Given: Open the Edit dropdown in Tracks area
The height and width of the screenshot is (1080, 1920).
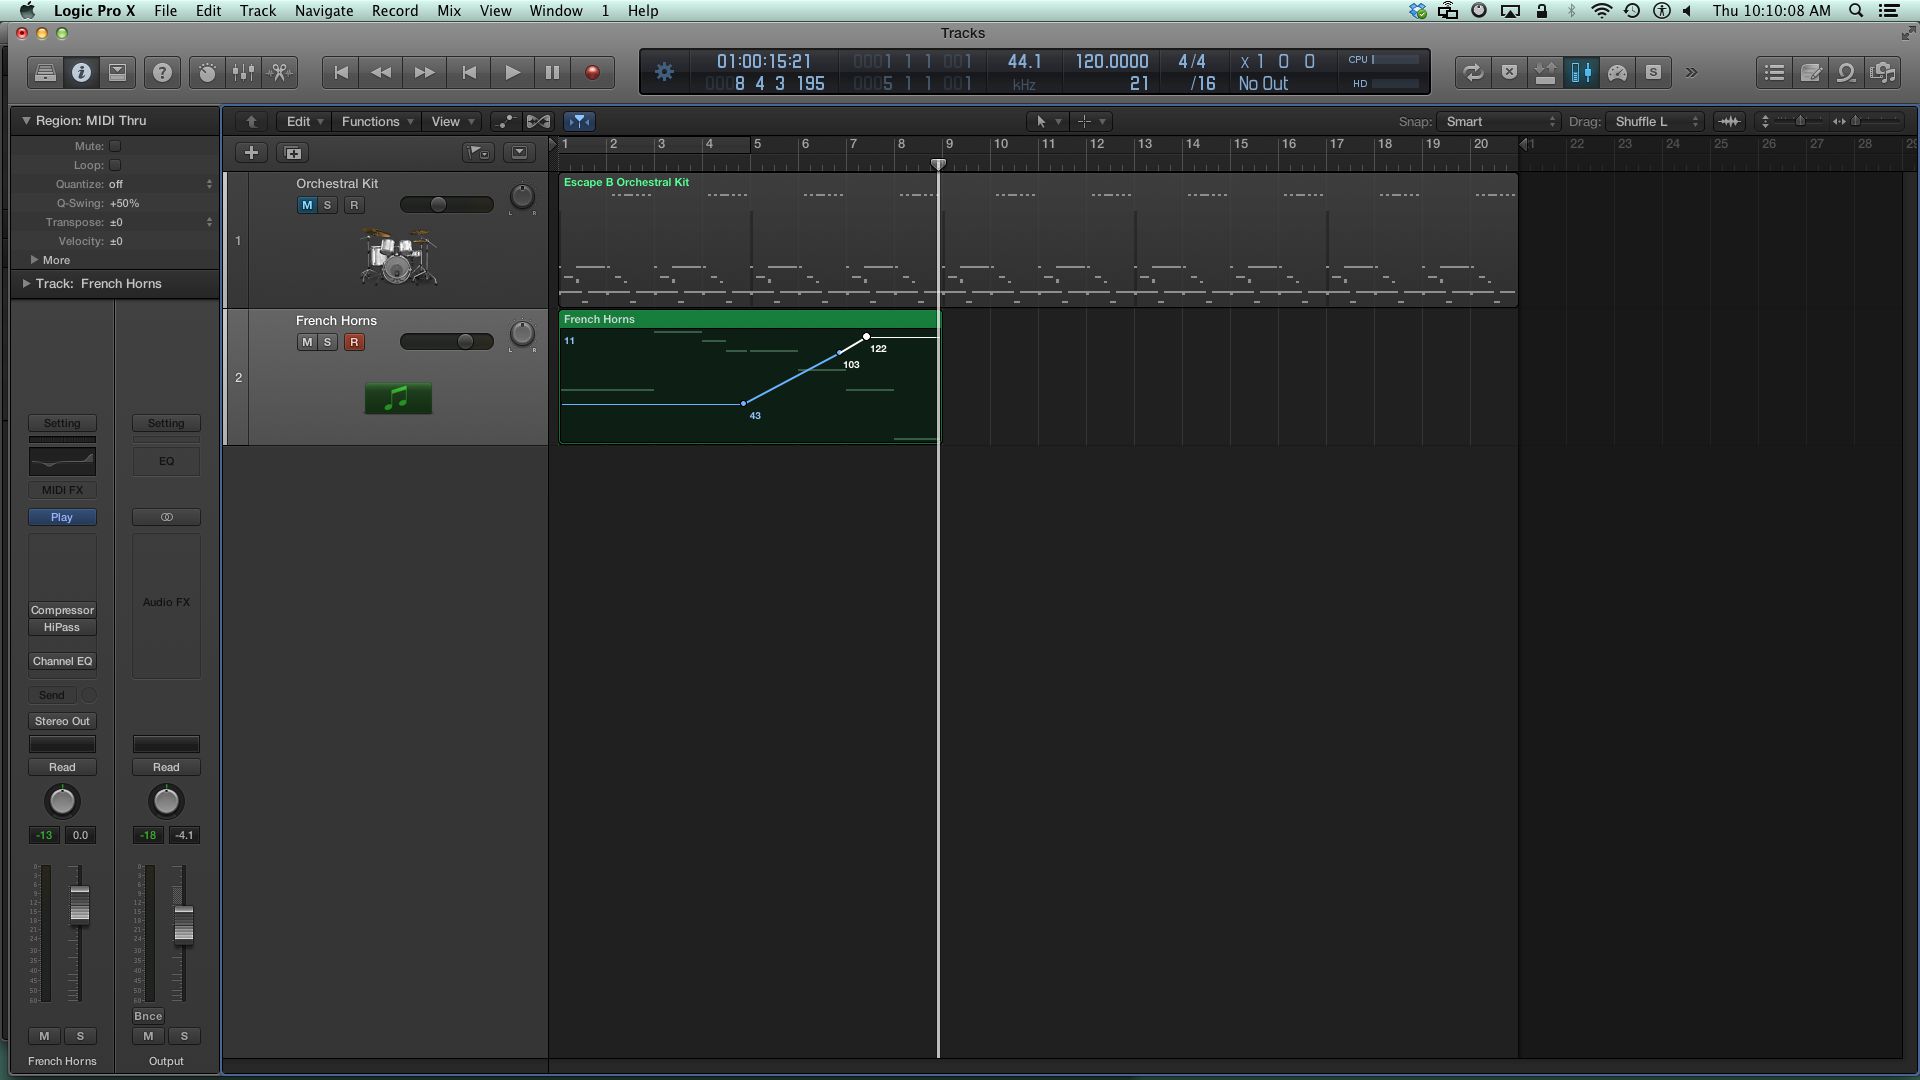Looking at the screenshot, I should (x=304, y=121).
